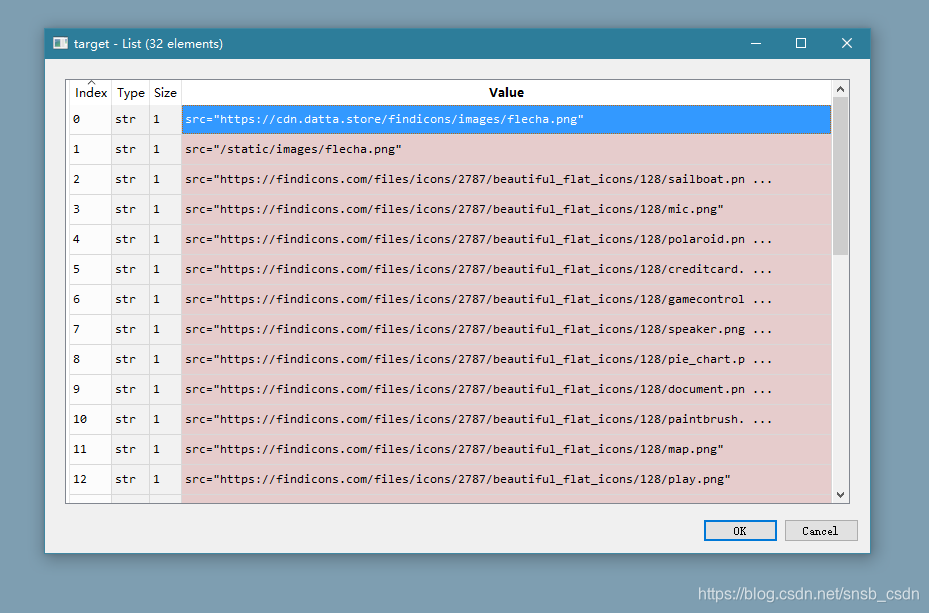Click the Size column header
Image resolution: width=929 pixels, height=613 pixels.
point(165,92)
